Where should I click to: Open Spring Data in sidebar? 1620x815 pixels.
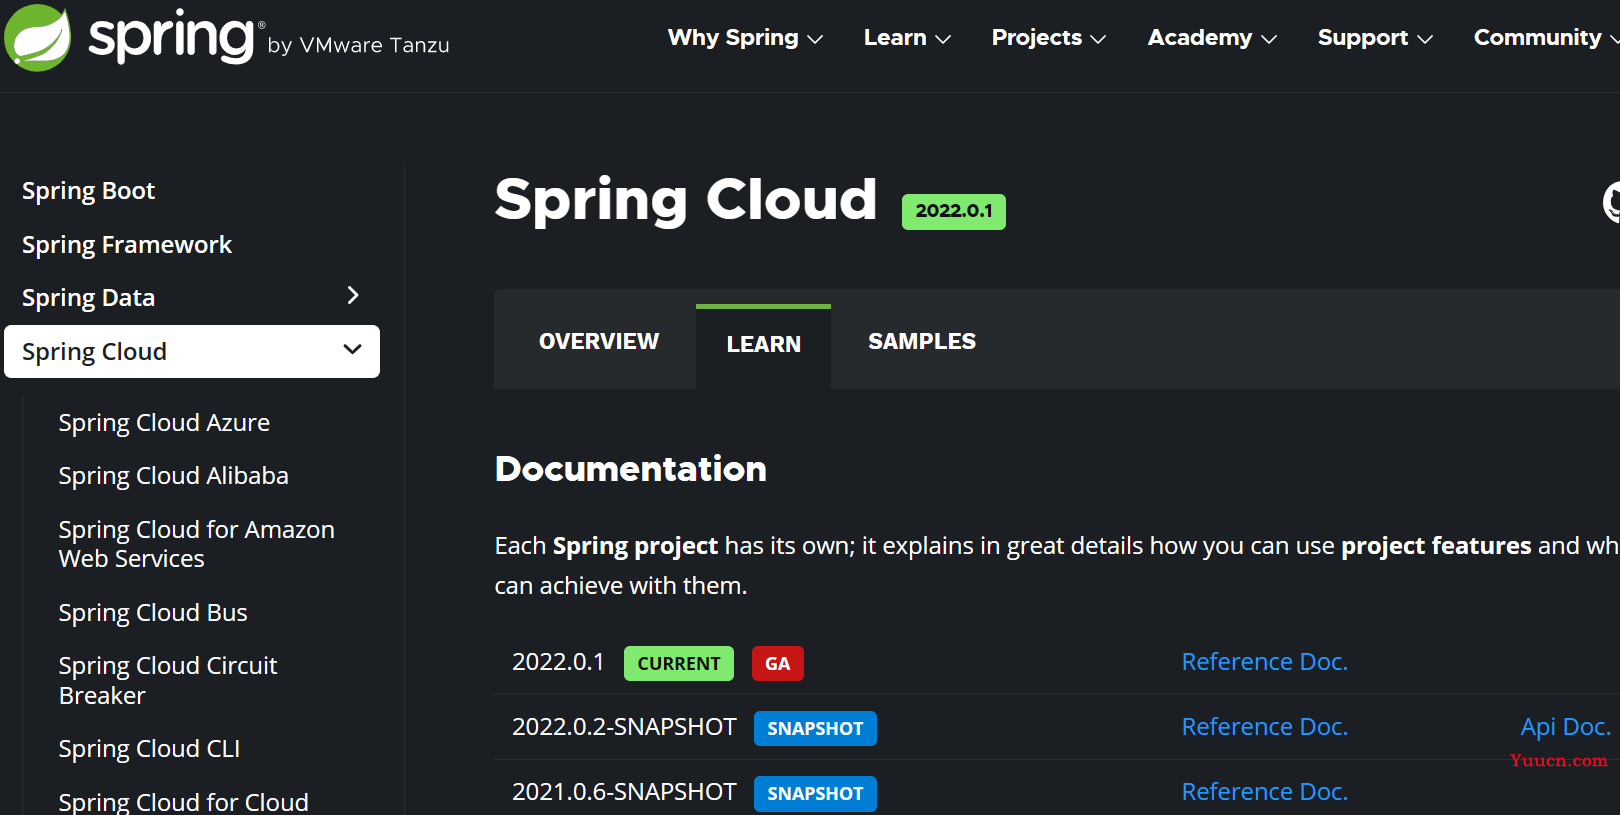(x=88, y=298)
